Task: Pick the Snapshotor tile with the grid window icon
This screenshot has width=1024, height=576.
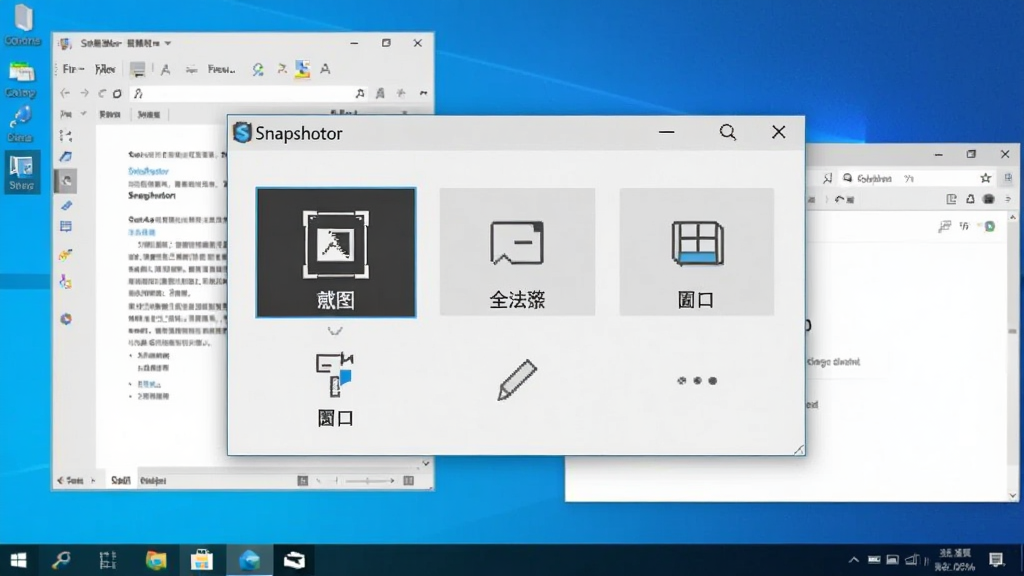Action: tap(697, 252)
